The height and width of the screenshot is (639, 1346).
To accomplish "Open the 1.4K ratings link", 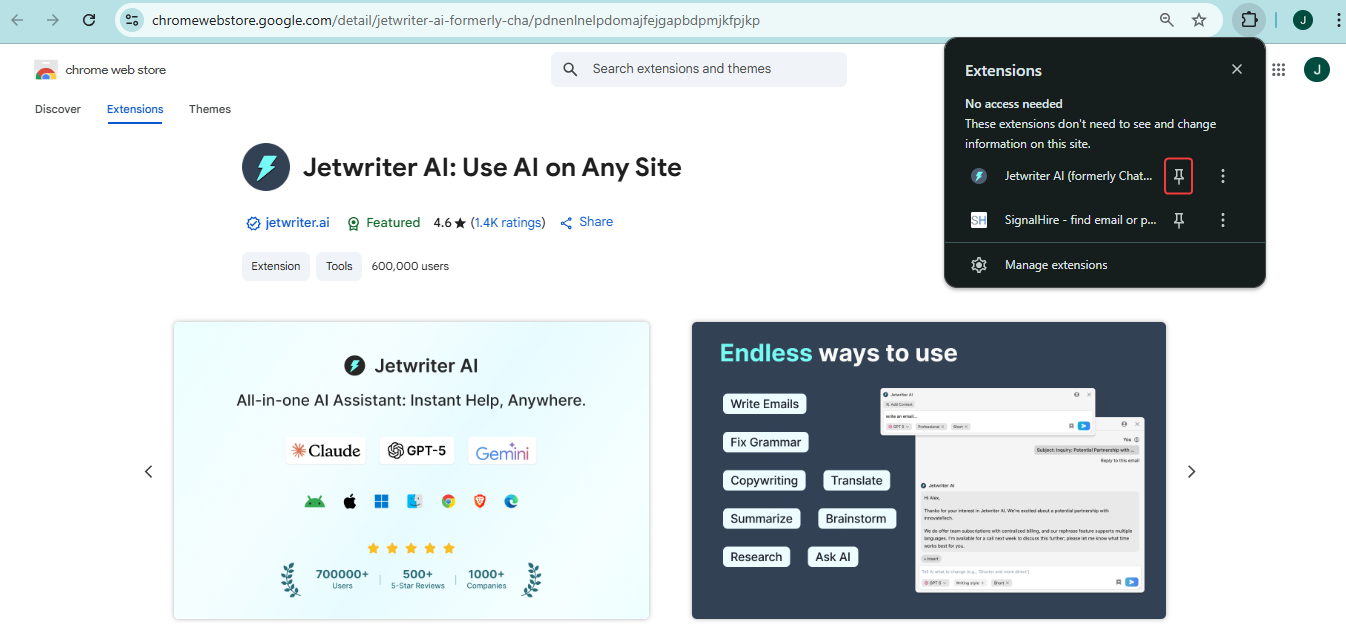I will 509,223.
